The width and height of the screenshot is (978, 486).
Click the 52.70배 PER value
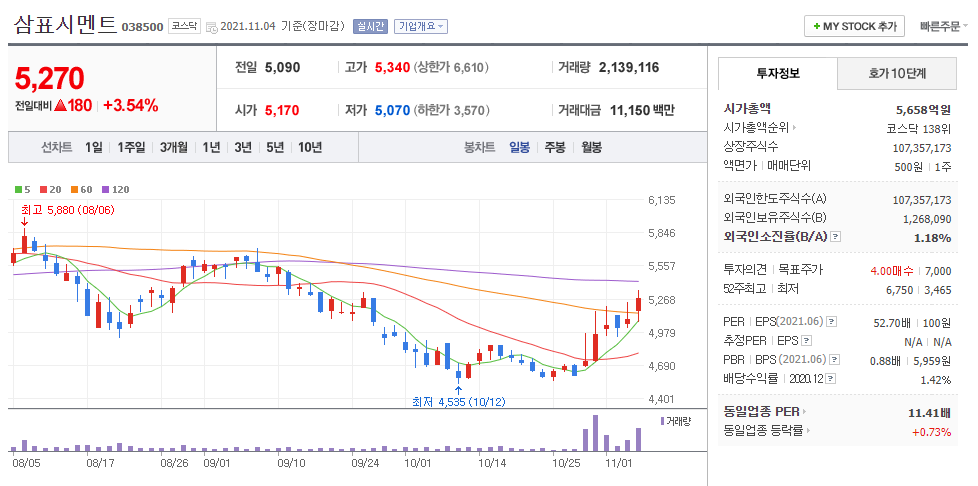(x=892, y=323)
